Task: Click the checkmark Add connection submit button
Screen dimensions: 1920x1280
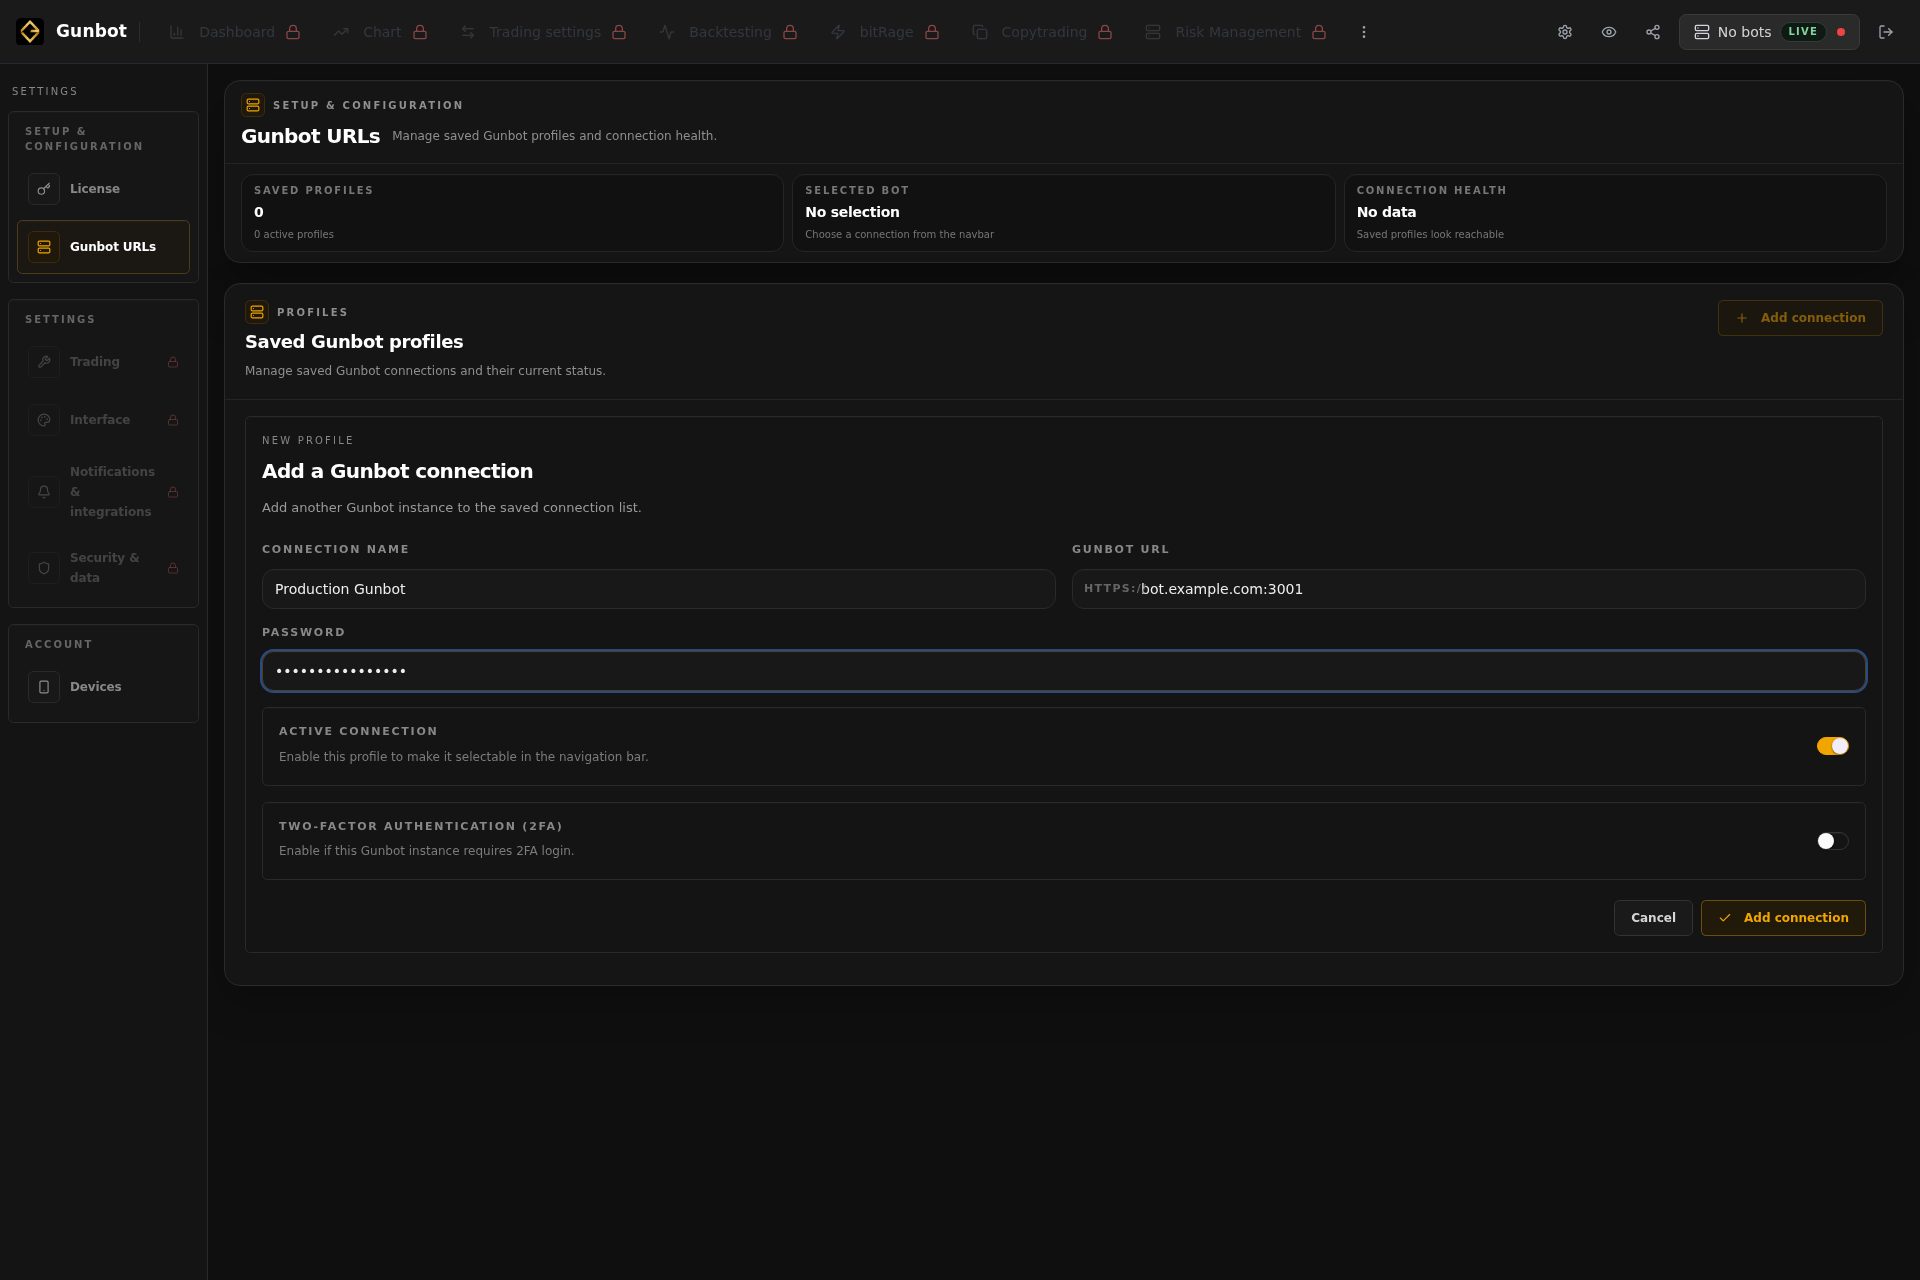Action: (1783, 918)
